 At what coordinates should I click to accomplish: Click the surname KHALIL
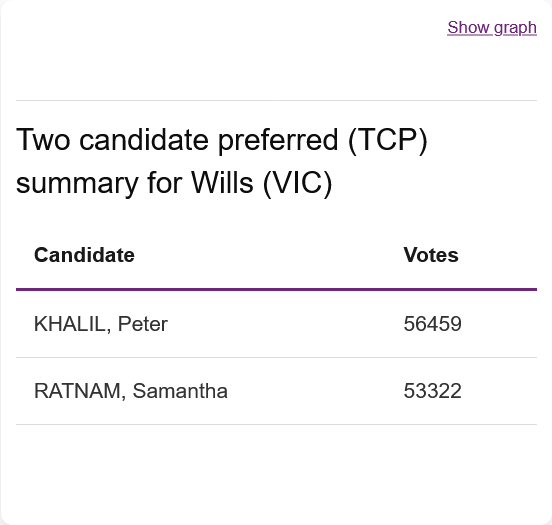point(72,324)
